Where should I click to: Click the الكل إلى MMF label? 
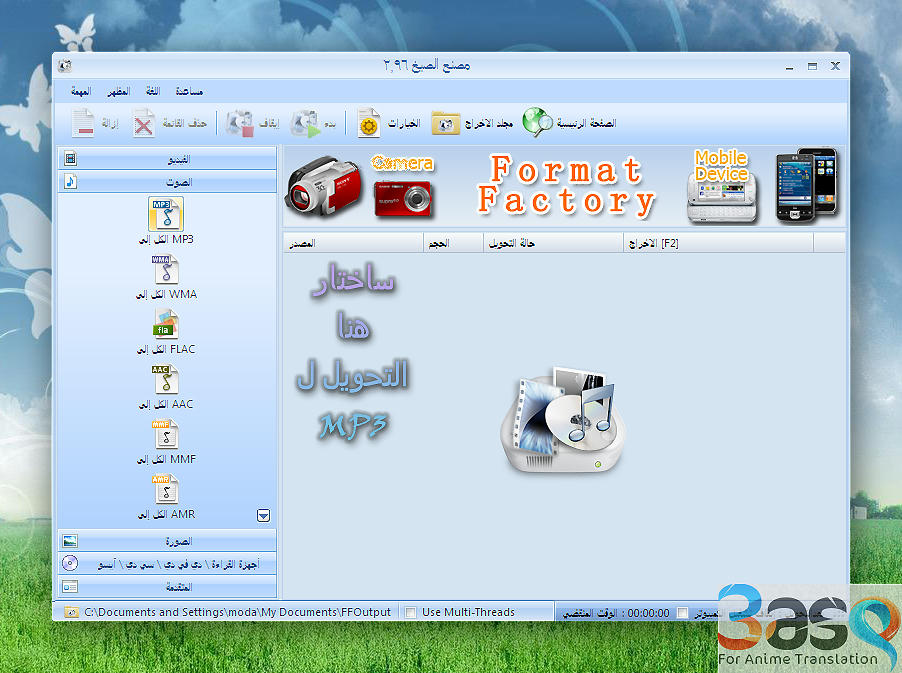(x=166, y=460)
